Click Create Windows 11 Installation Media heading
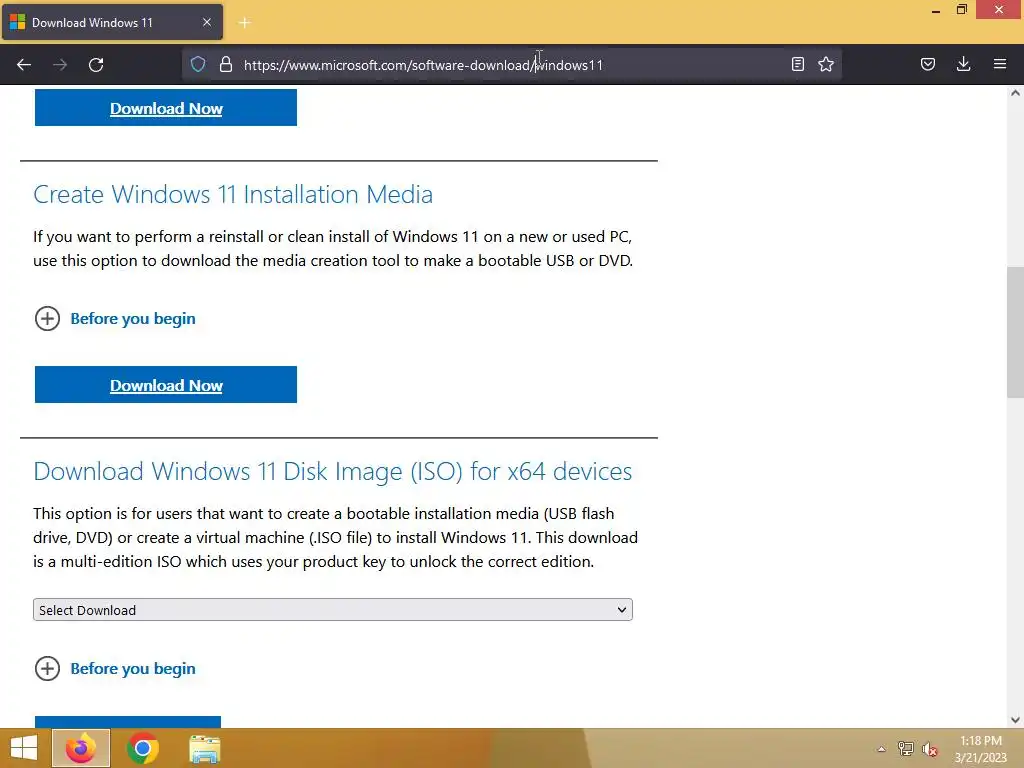The height and width of the screenshot is (768, 1024). 233,195
